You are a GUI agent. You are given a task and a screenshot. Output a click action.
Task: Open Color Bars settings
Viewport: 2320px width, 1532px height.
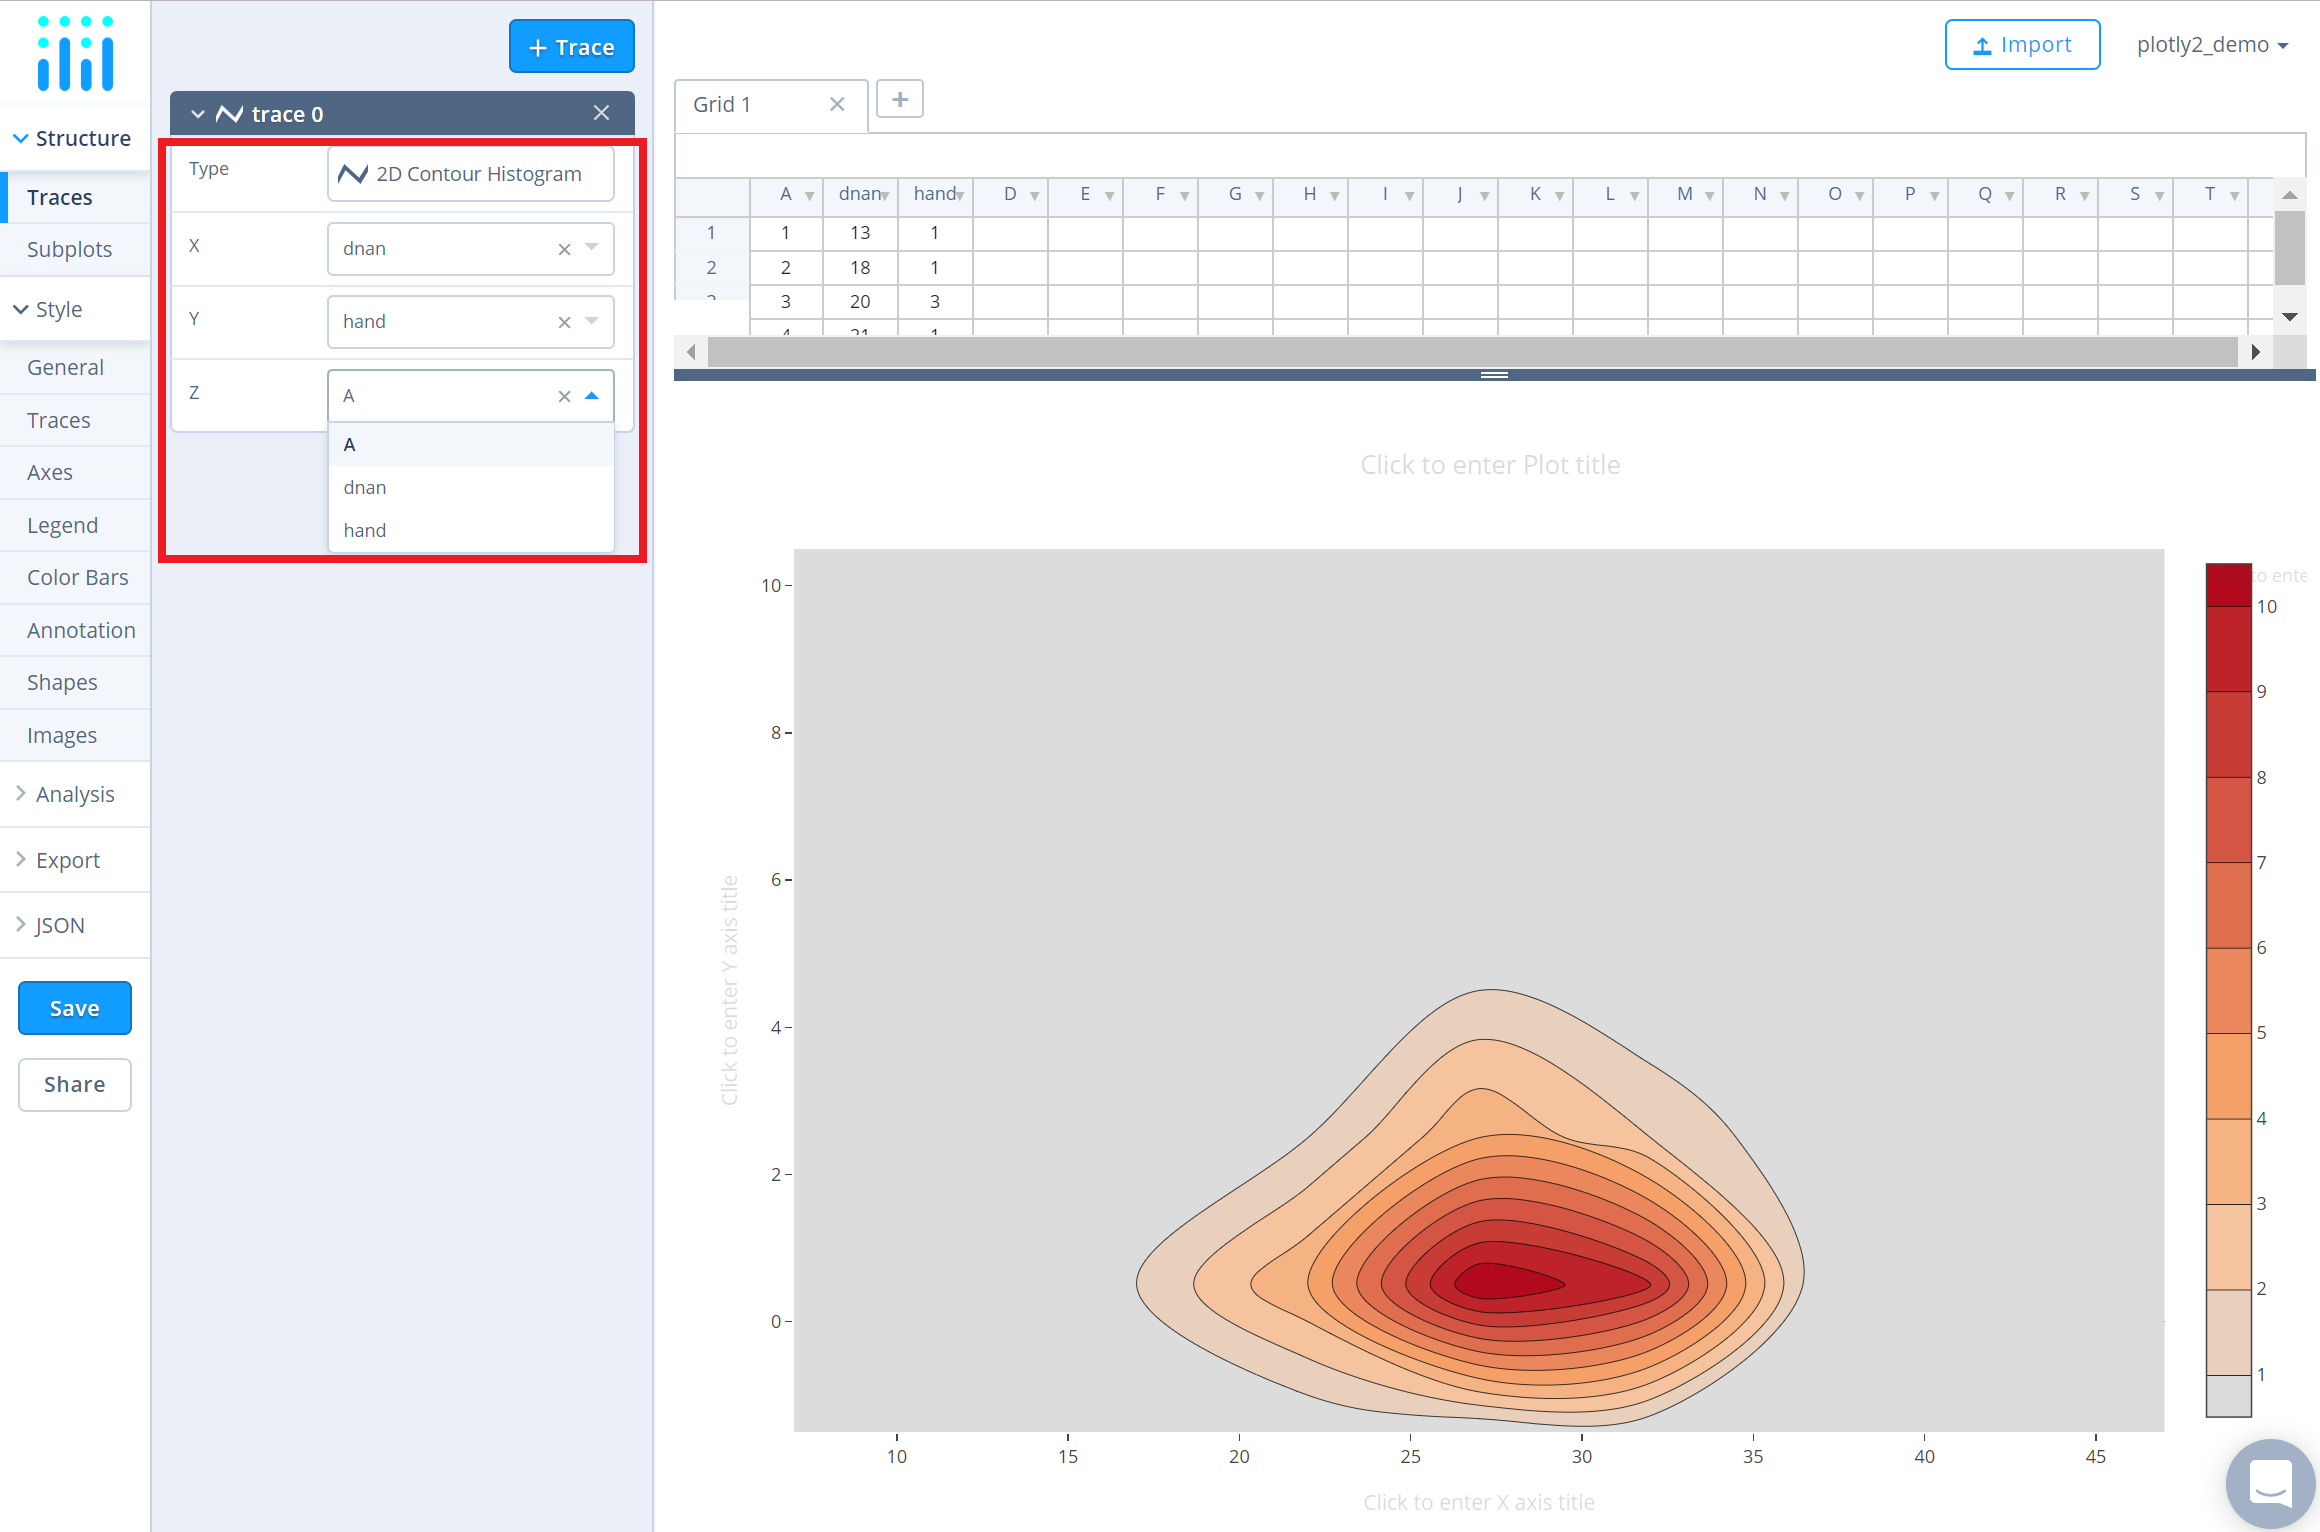point(75,577)
